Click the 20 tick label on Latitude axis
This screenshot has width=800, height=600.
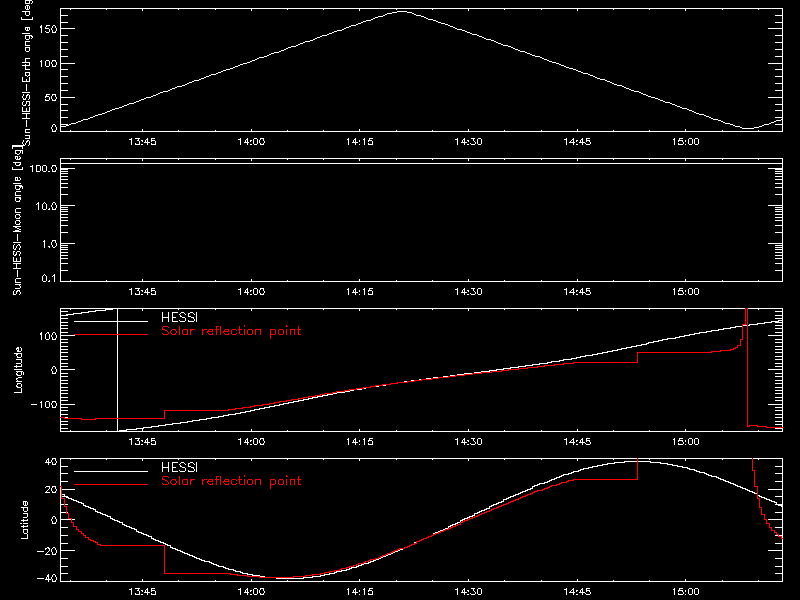pos(51,490)
